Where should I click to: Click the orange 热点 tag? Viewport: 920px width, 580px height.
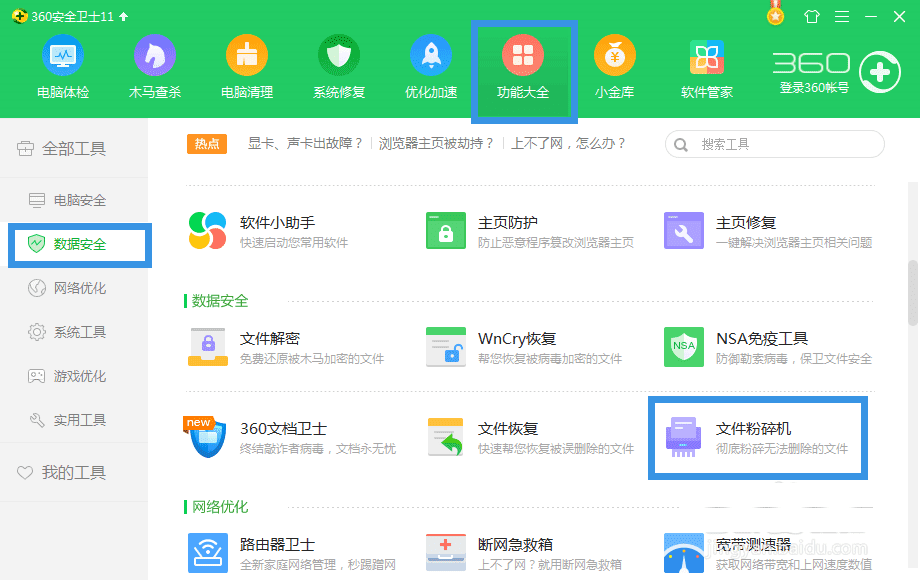(x=207, y=144)
